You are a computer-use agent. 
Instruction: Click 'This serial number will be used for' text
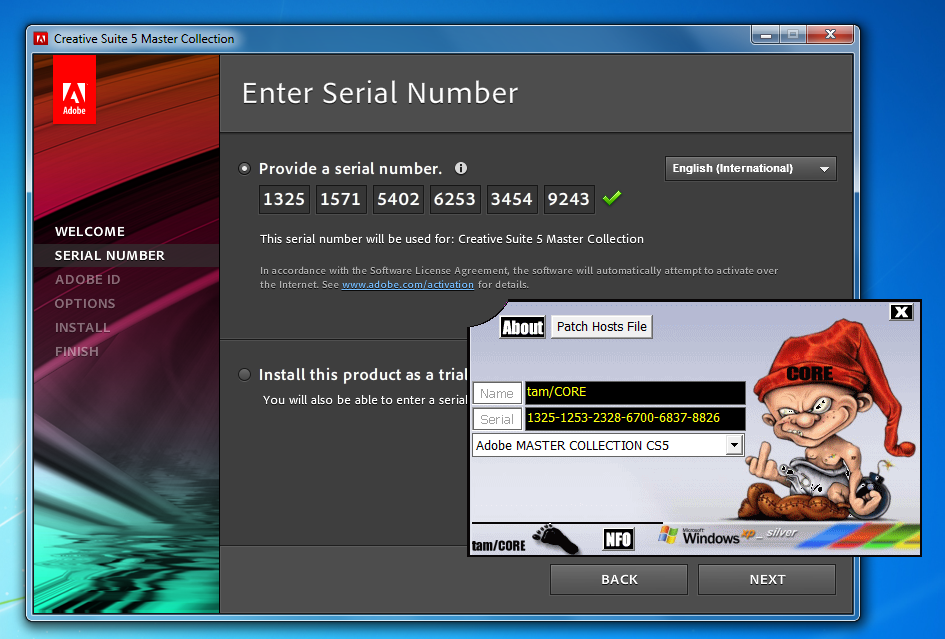point(356,239)
